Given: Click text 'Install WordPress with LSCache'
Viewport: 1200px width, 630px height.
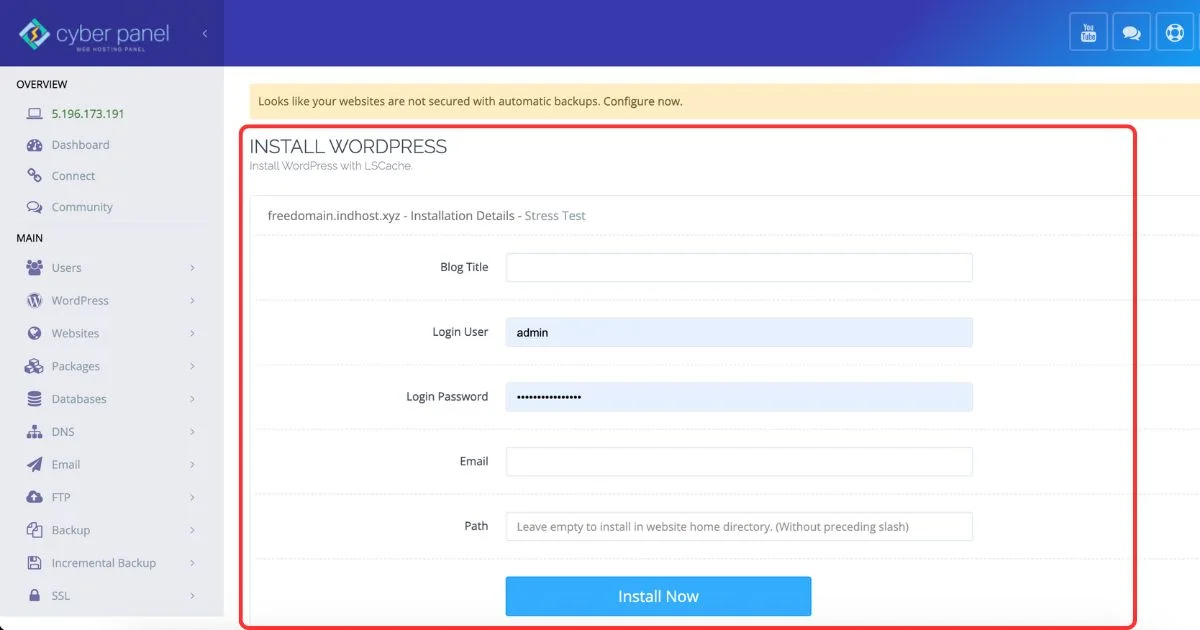Looking at the screenshot, I should click(330, 166).
